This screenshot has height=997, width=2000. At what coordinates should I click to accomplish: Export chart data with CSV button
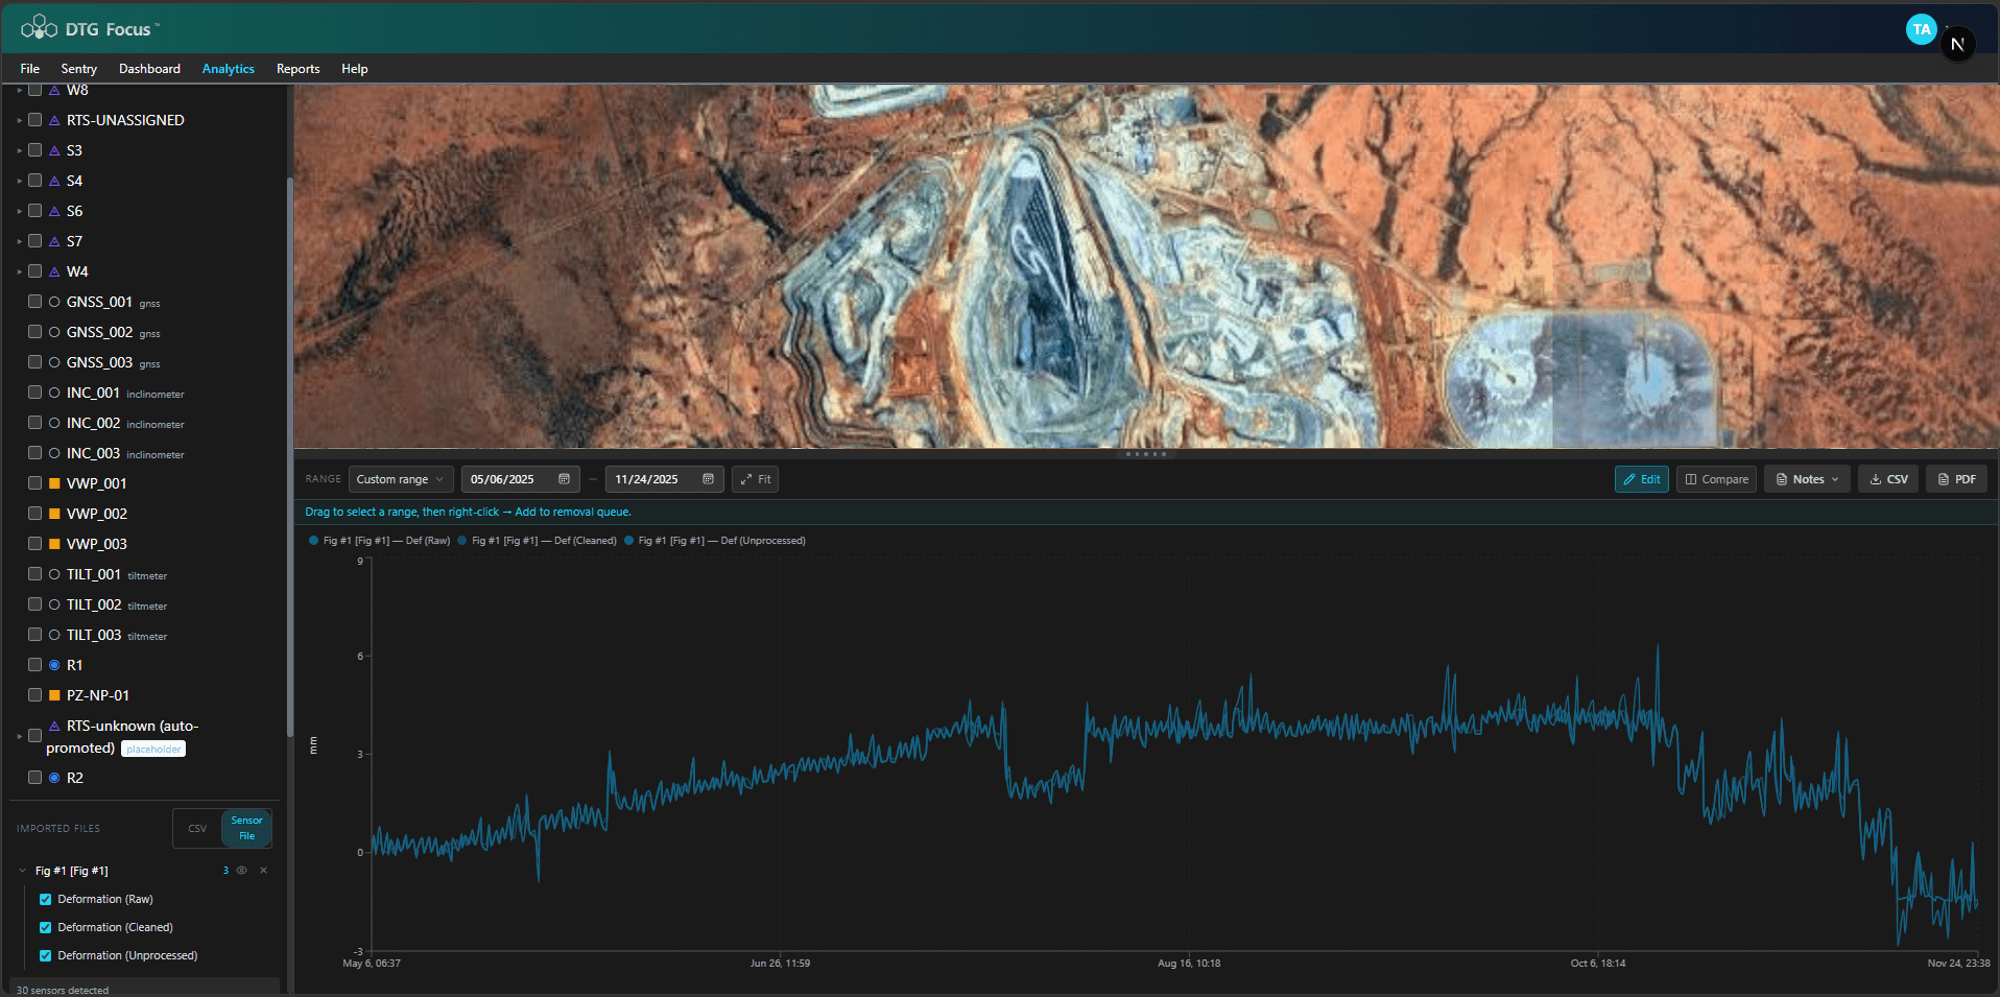pos(1888,479)
